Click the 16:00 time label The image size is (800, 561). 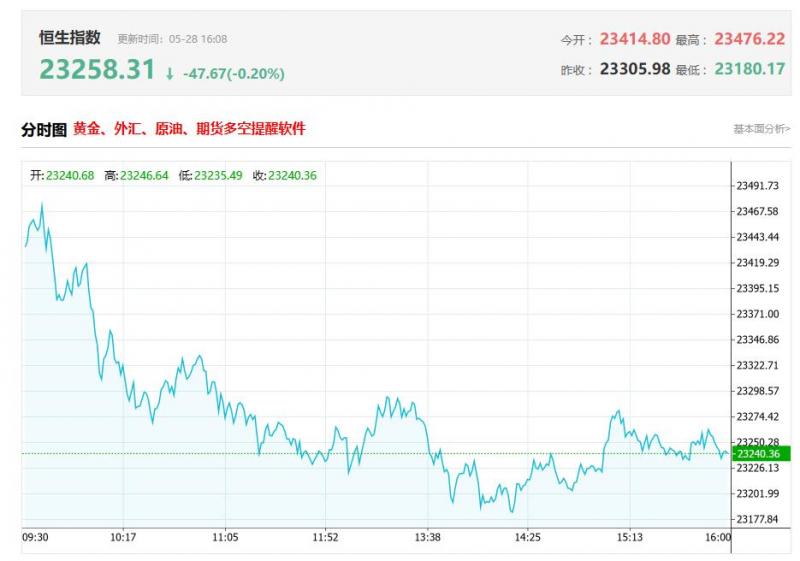pos(718,537)
